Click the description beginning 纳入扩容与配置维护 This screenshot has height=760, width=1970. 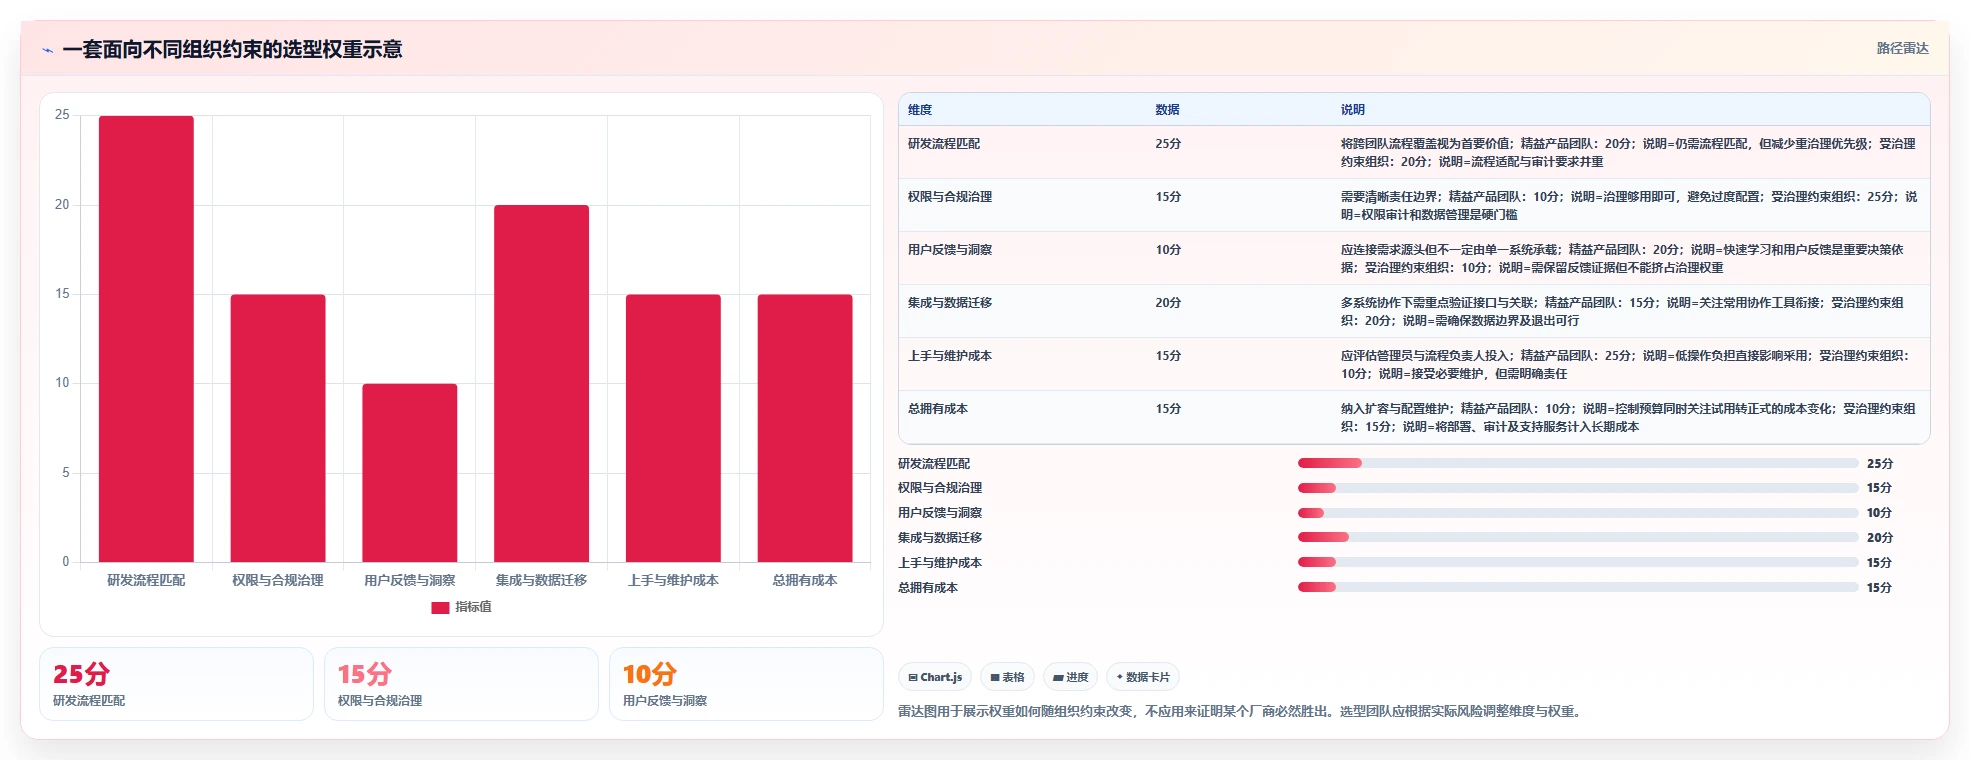tap(1628, 418)
